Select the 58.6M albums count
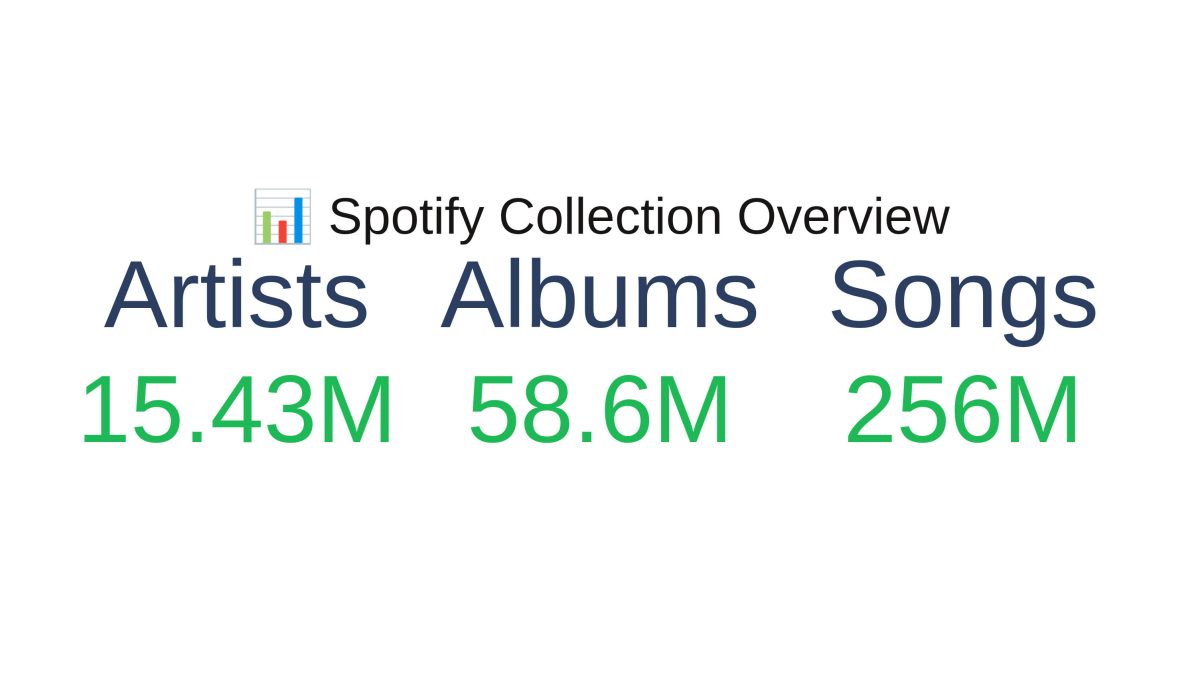The width and height of the screenshot is (1200, 675). click(x=599, y=411)
